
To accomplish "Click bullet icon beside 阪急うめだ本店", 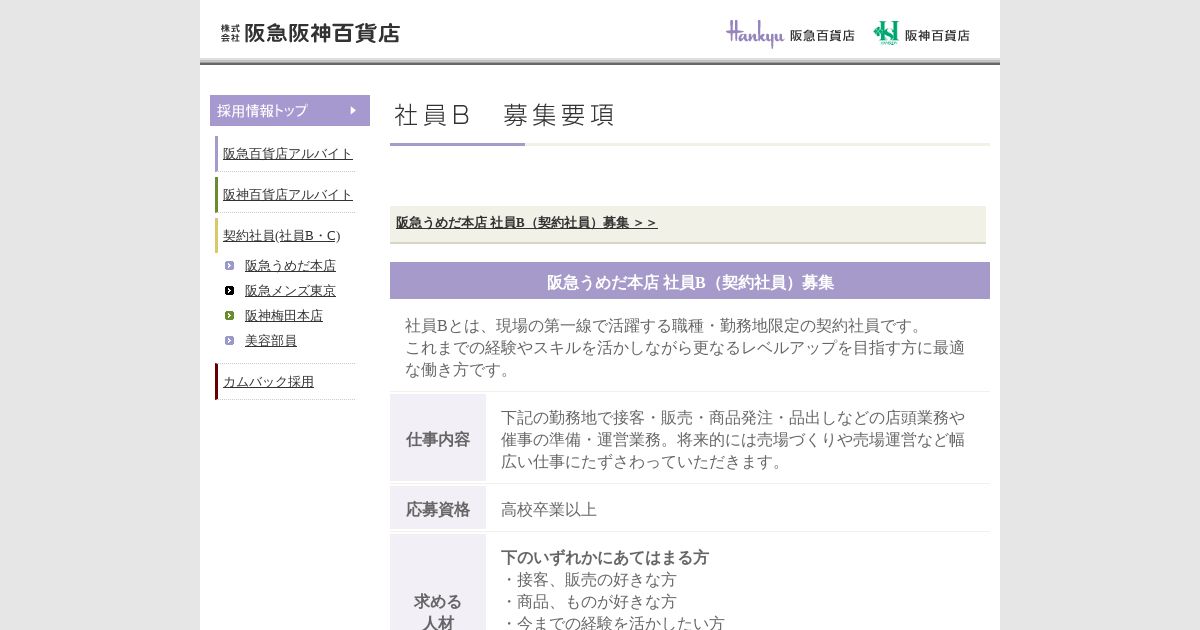I will pos(229,265).
